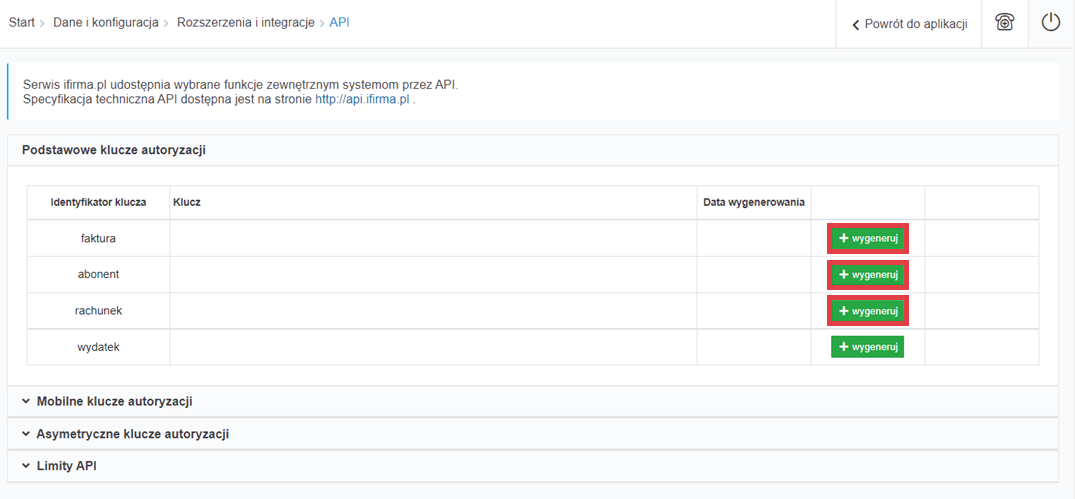This screenshot has height=499, width=1075.
Task: Click the faktura key field cell
Action: [433, 239]
